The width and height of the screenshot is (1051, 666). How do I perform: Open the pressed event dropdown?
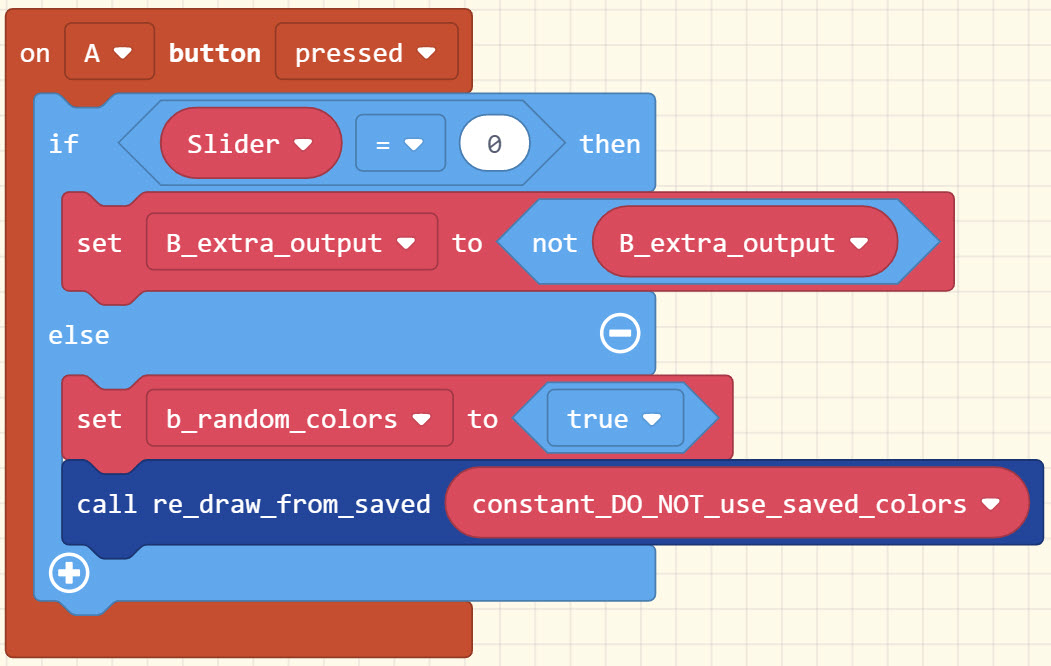coord(428,52)
